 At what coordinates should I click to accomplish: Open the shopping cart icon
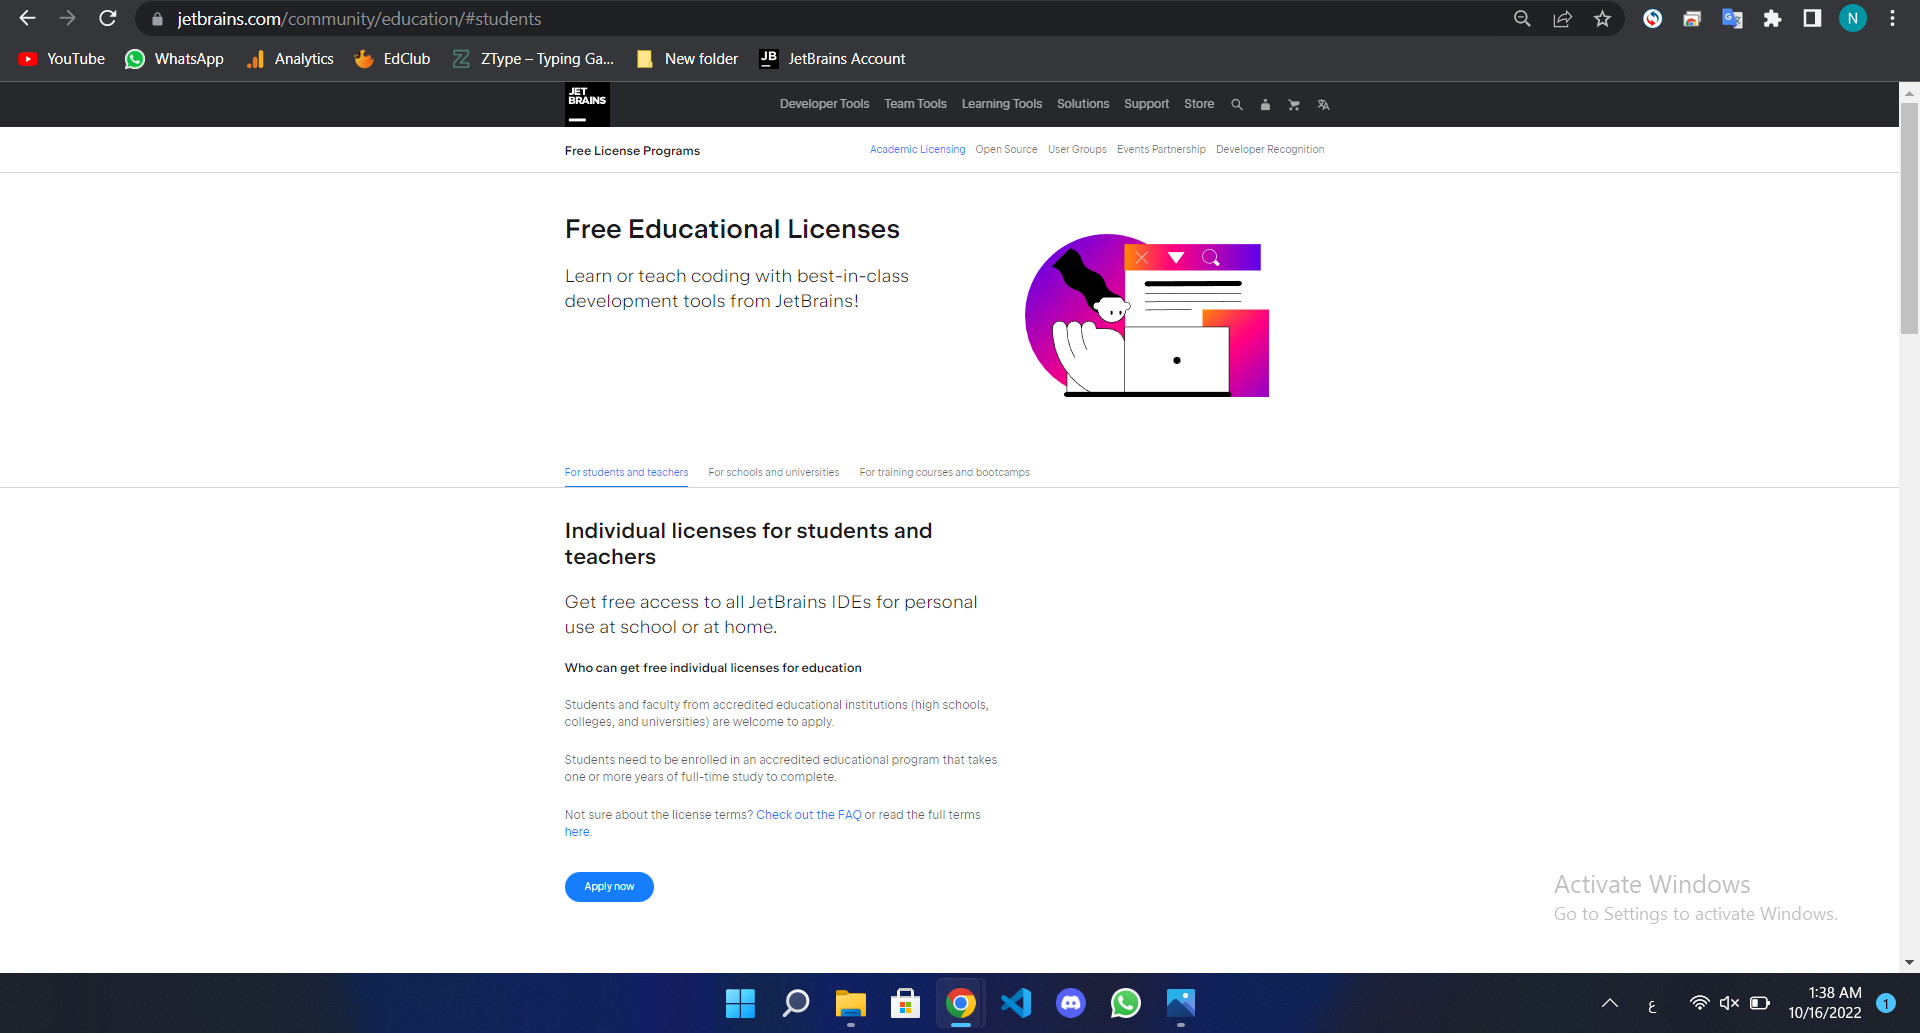(1294, 105)
